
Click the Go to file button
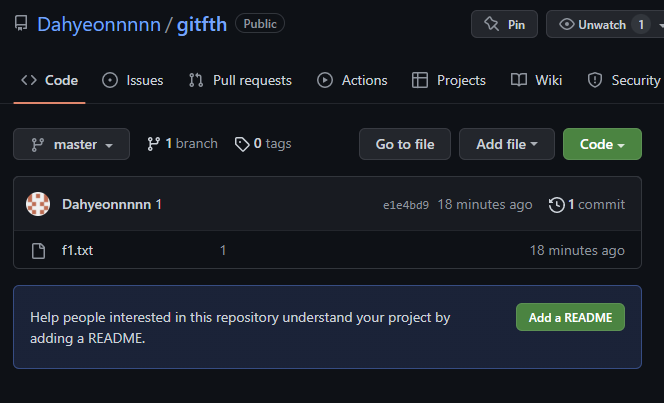pos(405,144)
